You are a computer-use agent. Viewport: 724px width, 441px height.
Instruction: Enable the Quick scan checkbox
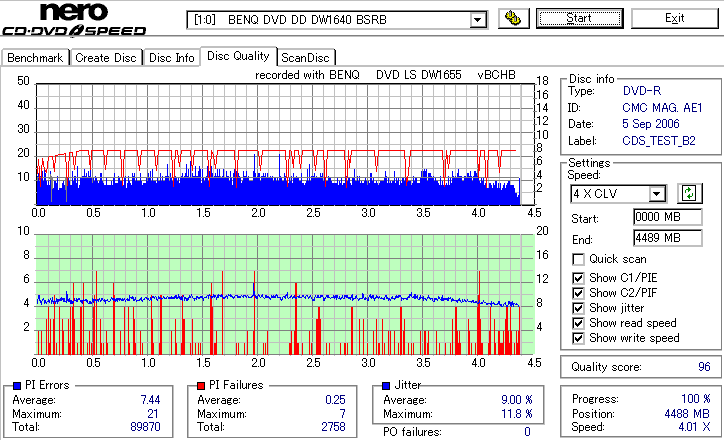pos(578,259)
